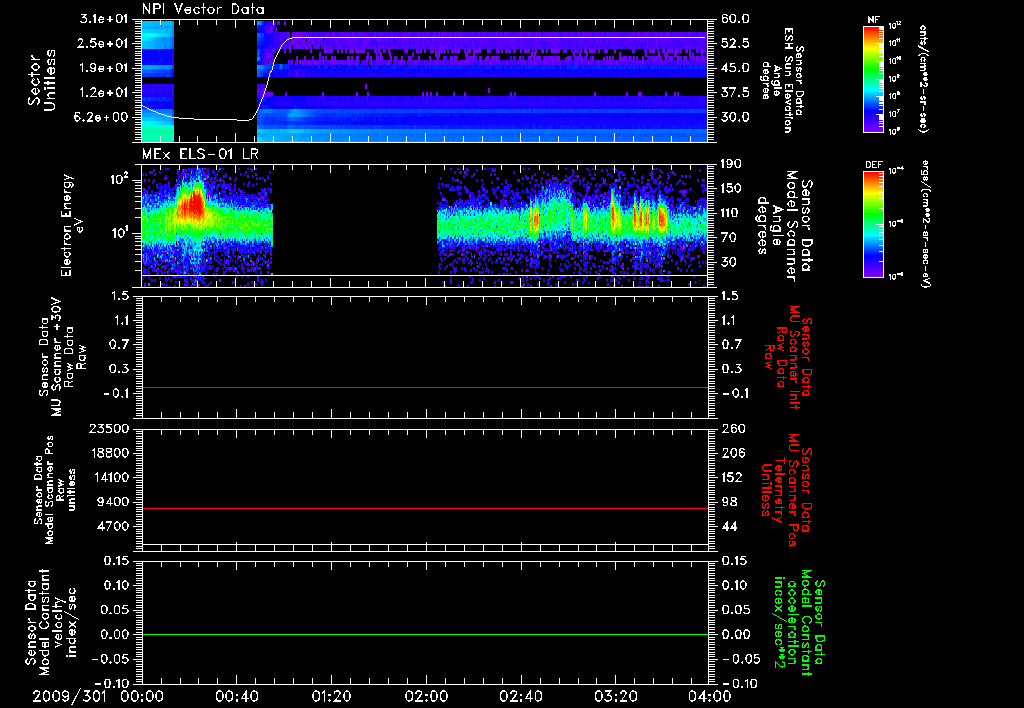Click the red line in the Model Scanner Pos panel
Image resolution: width=1024 pixels, height=708 pixels.
[x=424, y=508]
